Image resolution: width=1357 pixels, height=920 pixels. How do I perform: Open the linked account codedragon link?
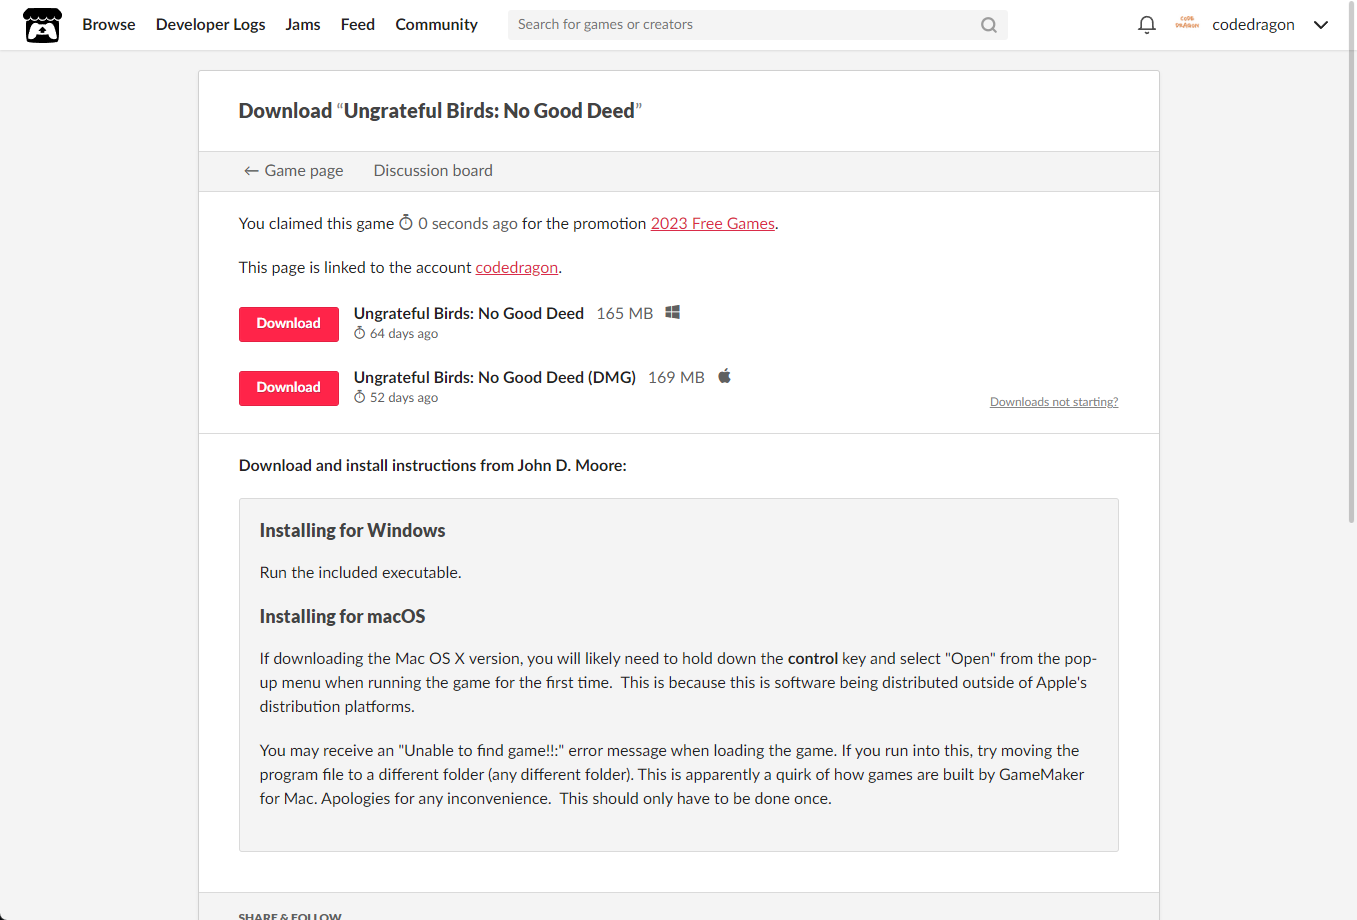[517, 268]
